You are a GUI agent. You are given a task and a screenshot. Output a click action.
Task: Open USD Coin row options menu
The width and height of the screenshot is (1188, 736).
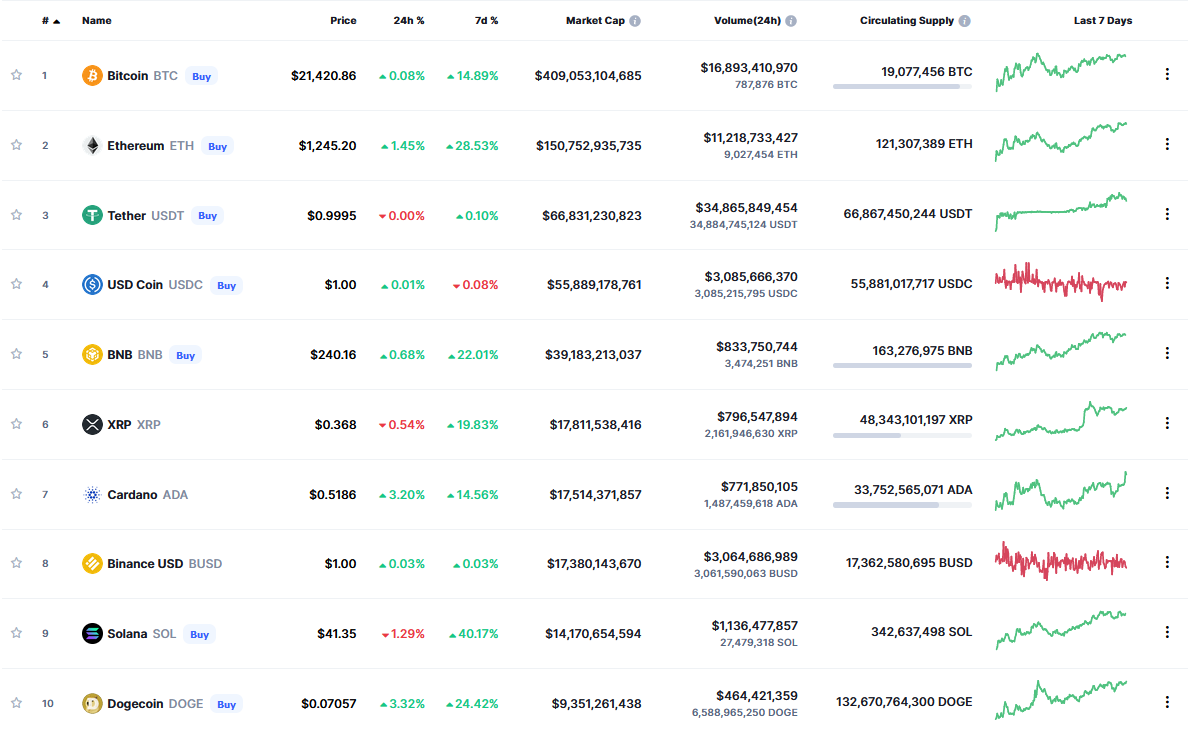tap(1167, 283)
